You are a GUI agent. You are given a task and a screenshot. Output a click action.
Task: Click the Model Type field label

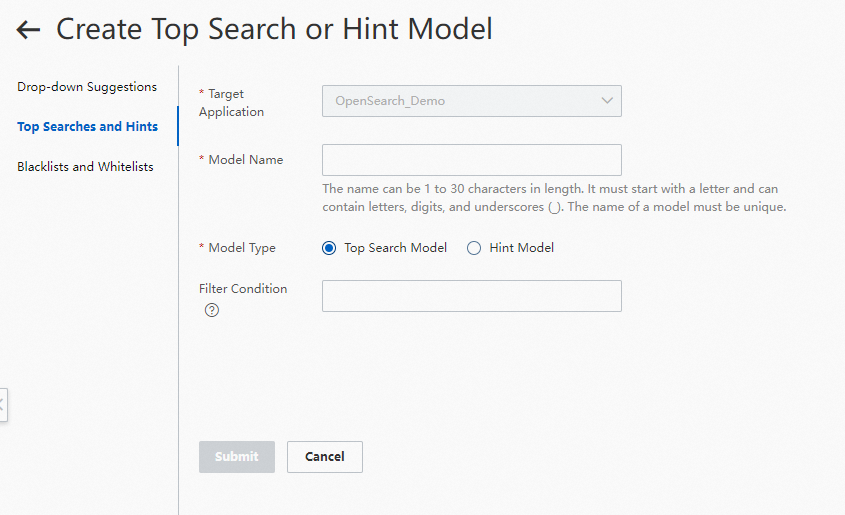click(241, 248)
